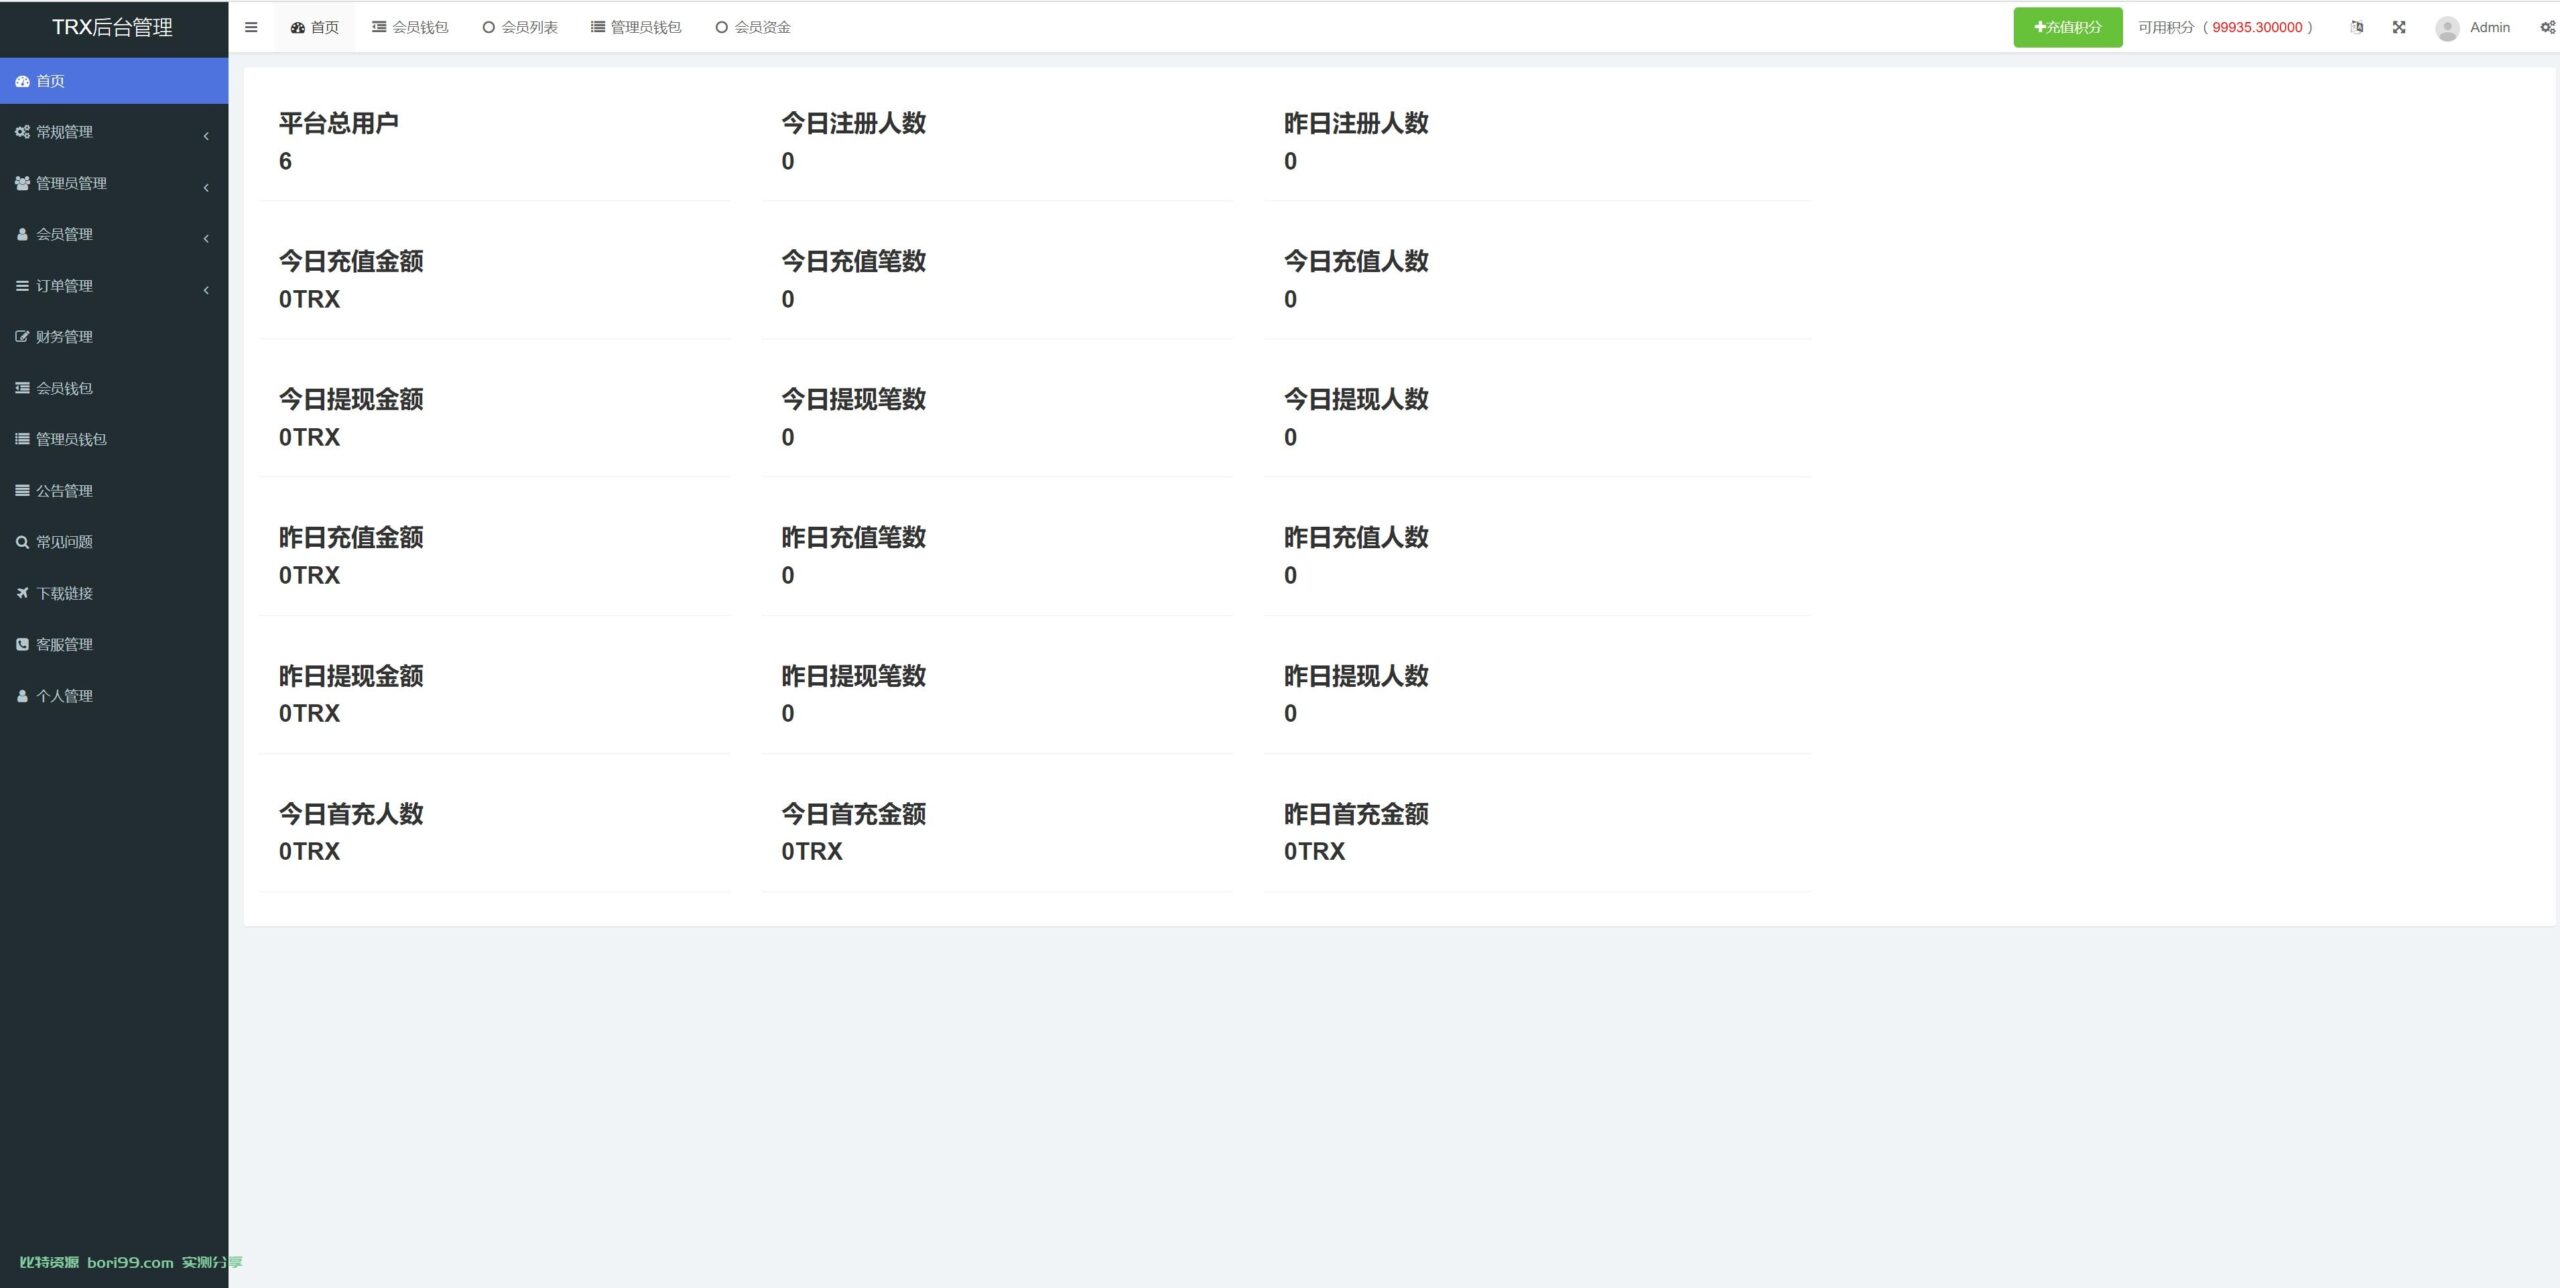Toggle the sidebar with the hamburger icon
The width and height of the screenshot is (2560, 1288).
click(251, 27)
